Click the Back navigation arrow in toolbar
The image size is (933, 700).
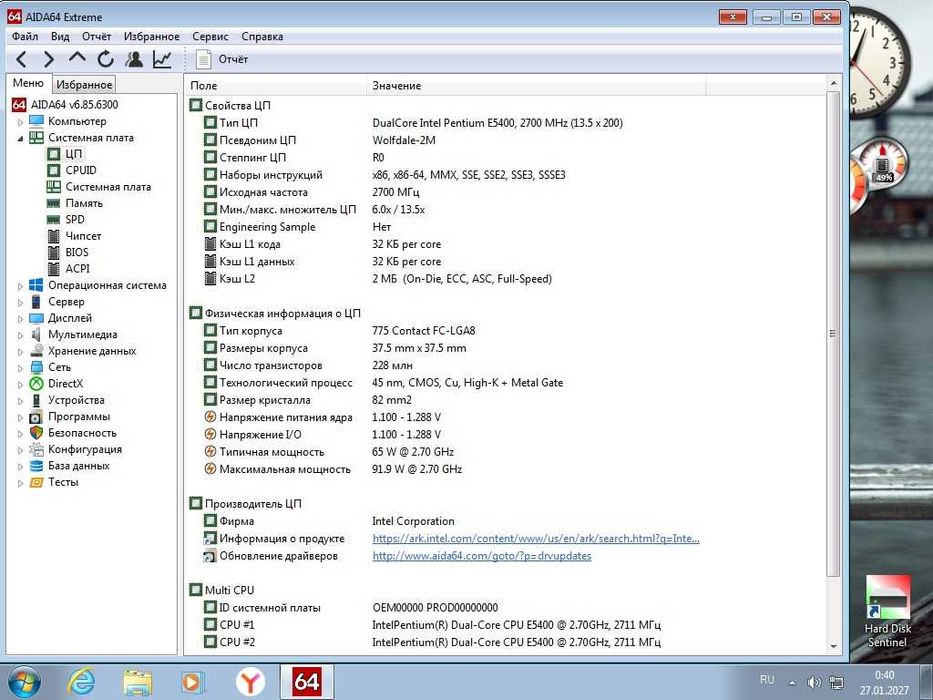(21, 60)
